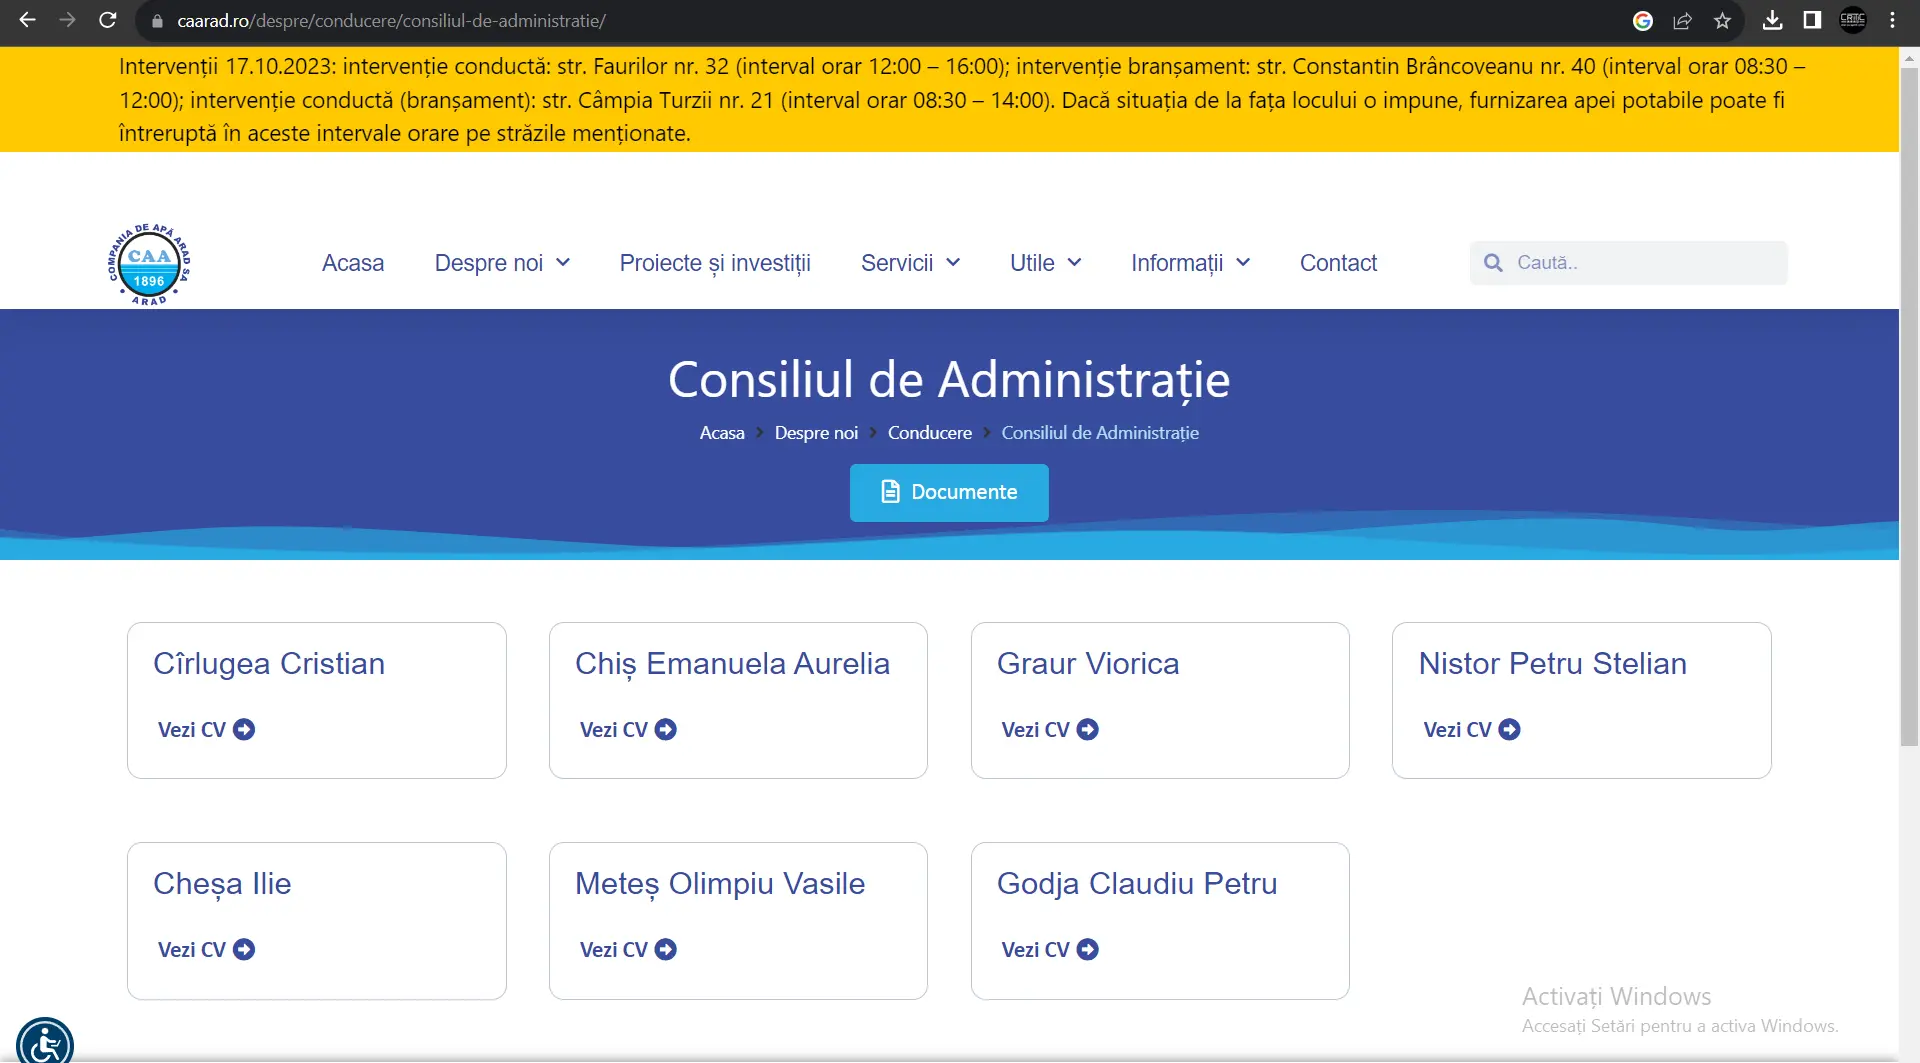View CV of Cîrlugea Cristian
1920x1063 pixels.
point(206,730)
